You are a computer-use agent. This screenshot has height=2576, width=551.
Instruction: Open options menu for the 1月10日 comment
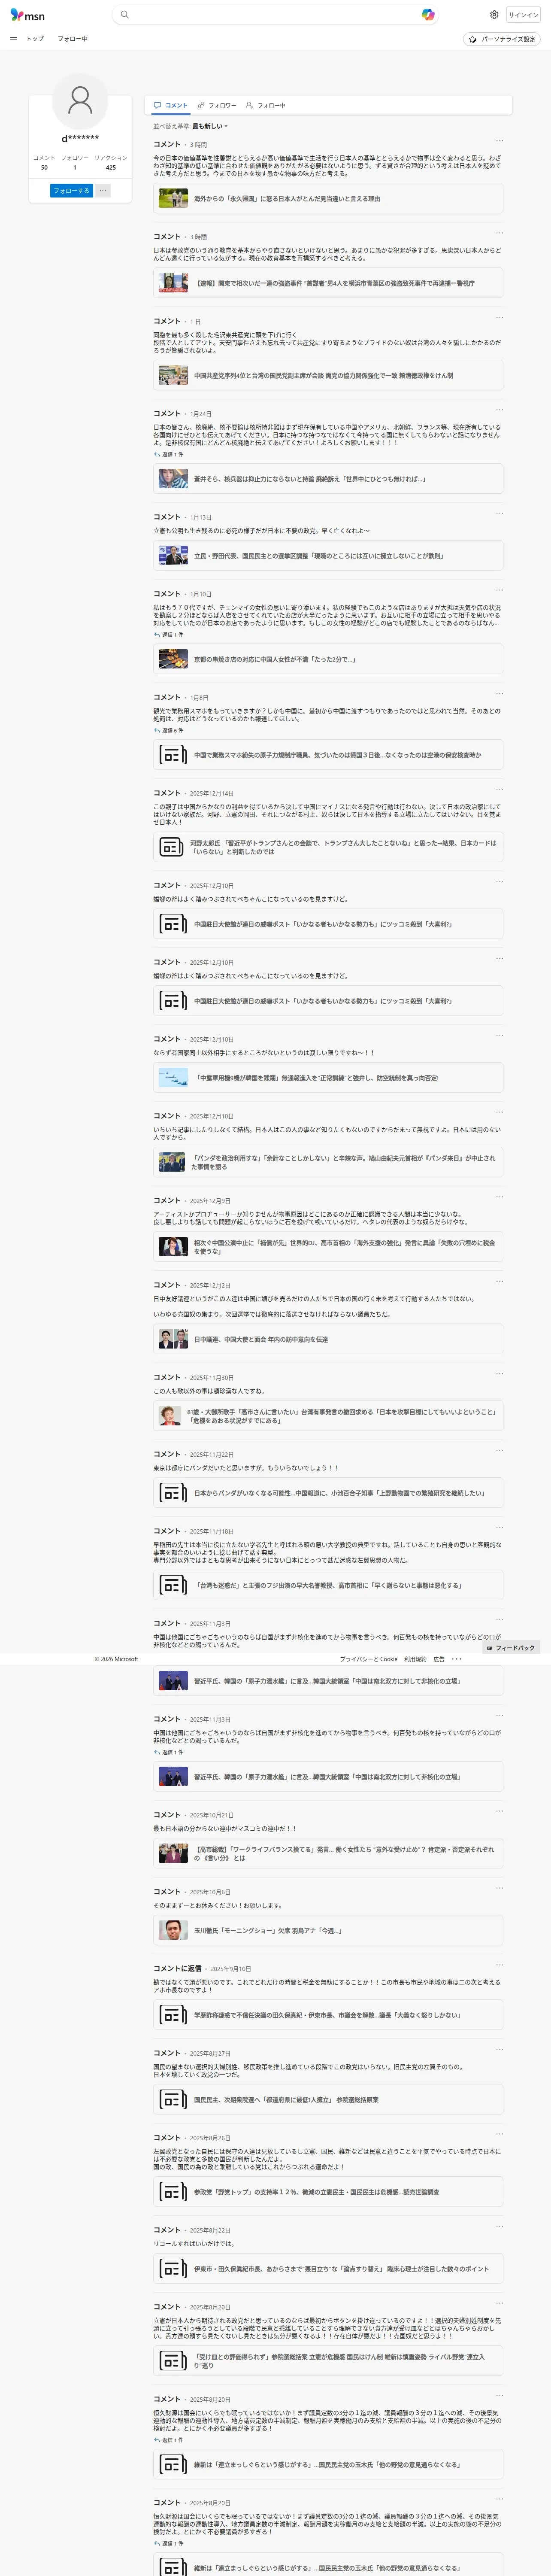pos(499,590)
